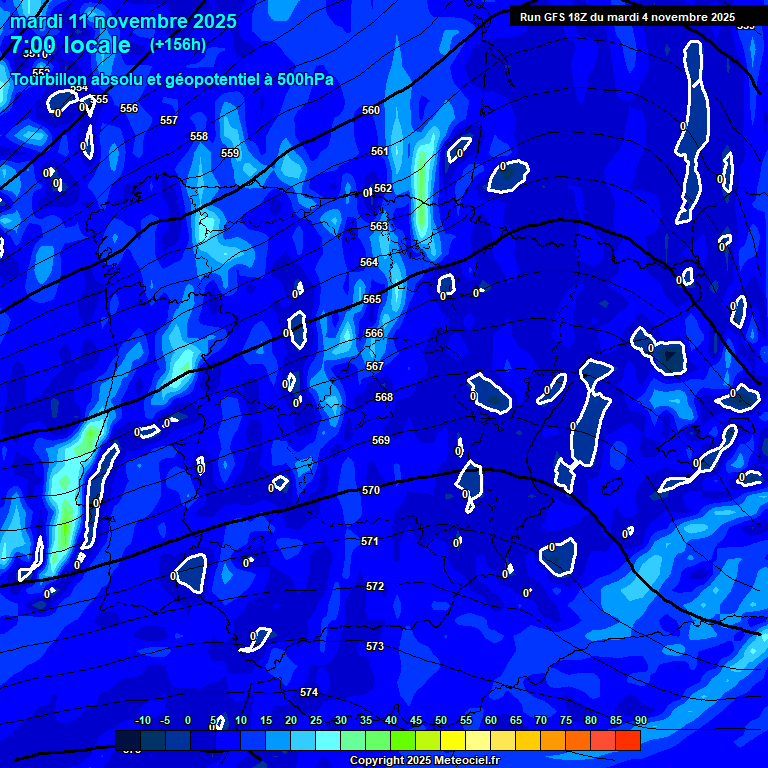Select the darkest -10 legend color swatch
The height and width of the screenshot is (768, 768).
pos(128,741)
